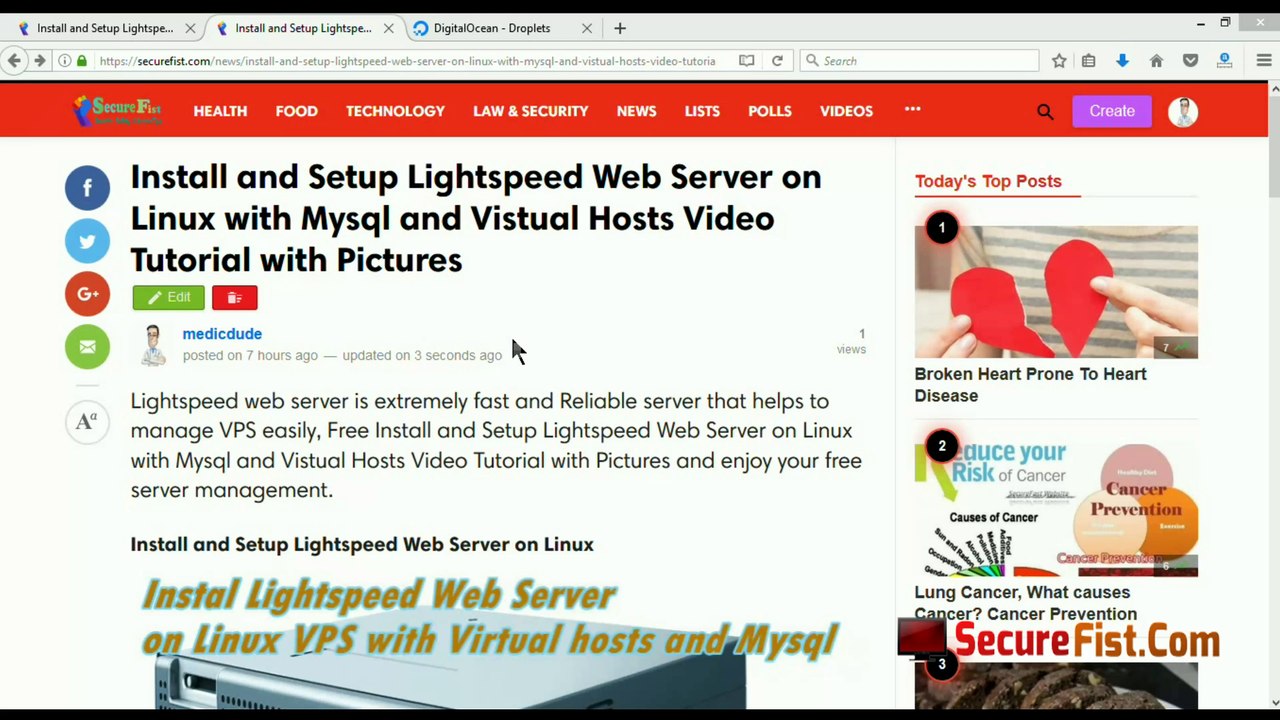This screenshot has height=720, width=1280.
Task: Click the green Edit button
Action: click(x=168, y=297)
